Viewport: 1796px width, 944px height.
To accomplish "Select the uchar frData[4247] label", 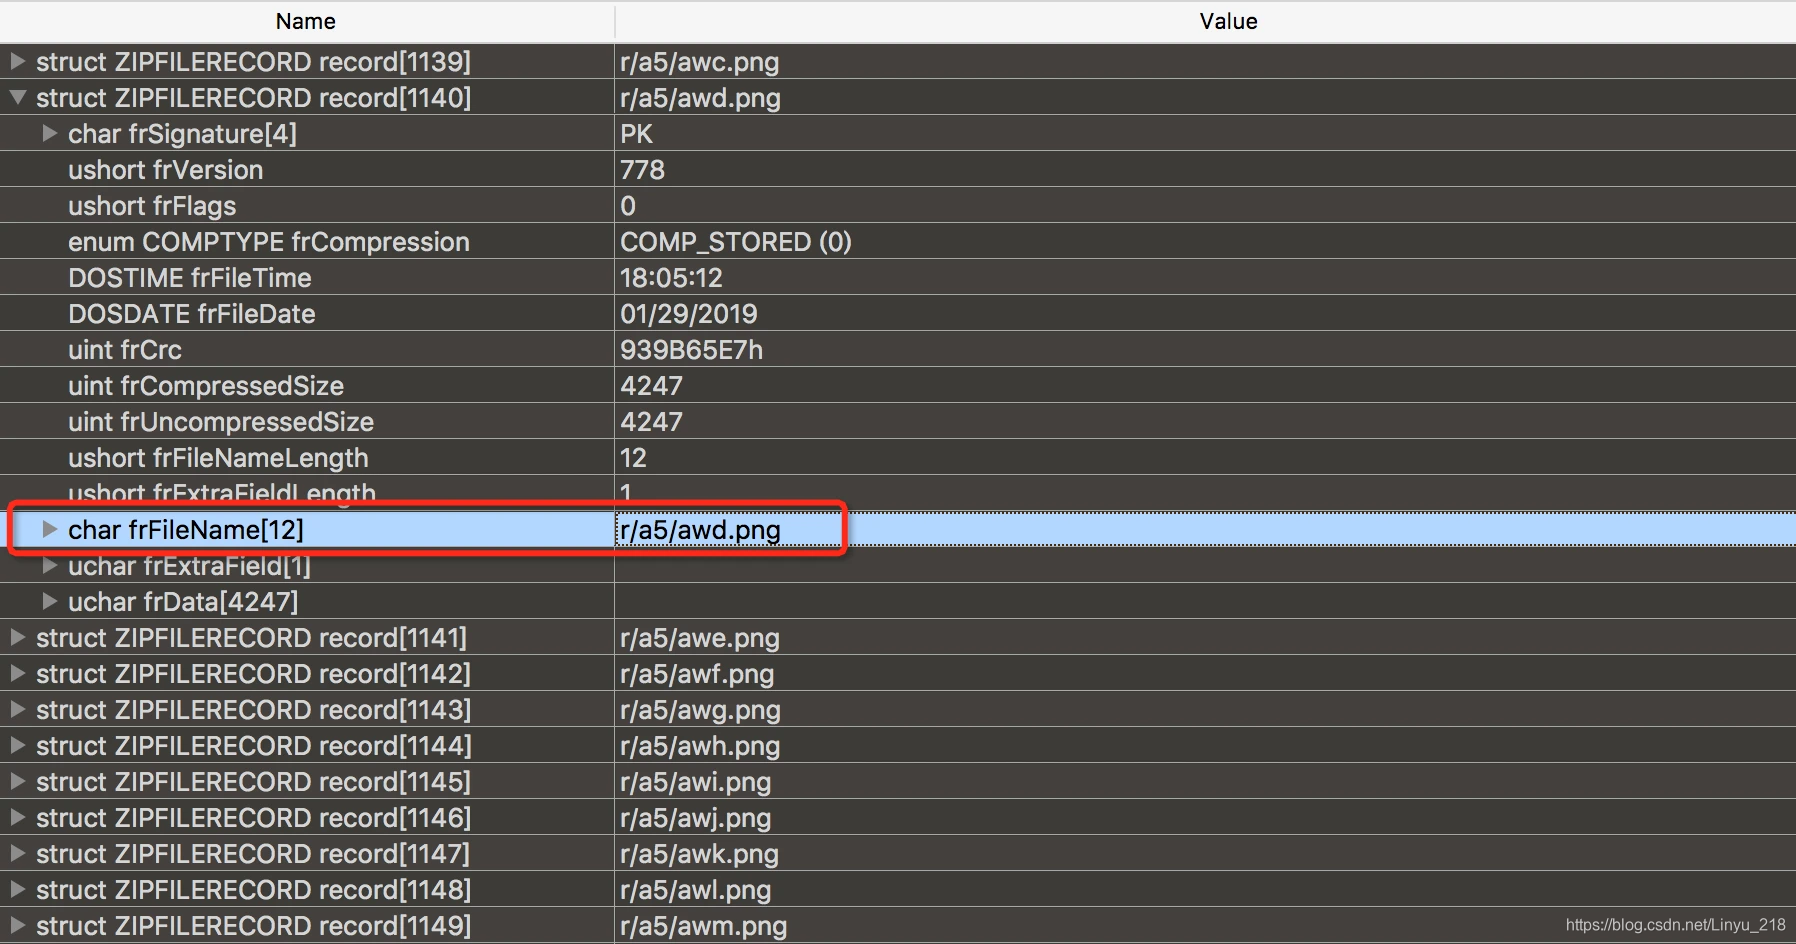I will point(183,602).
